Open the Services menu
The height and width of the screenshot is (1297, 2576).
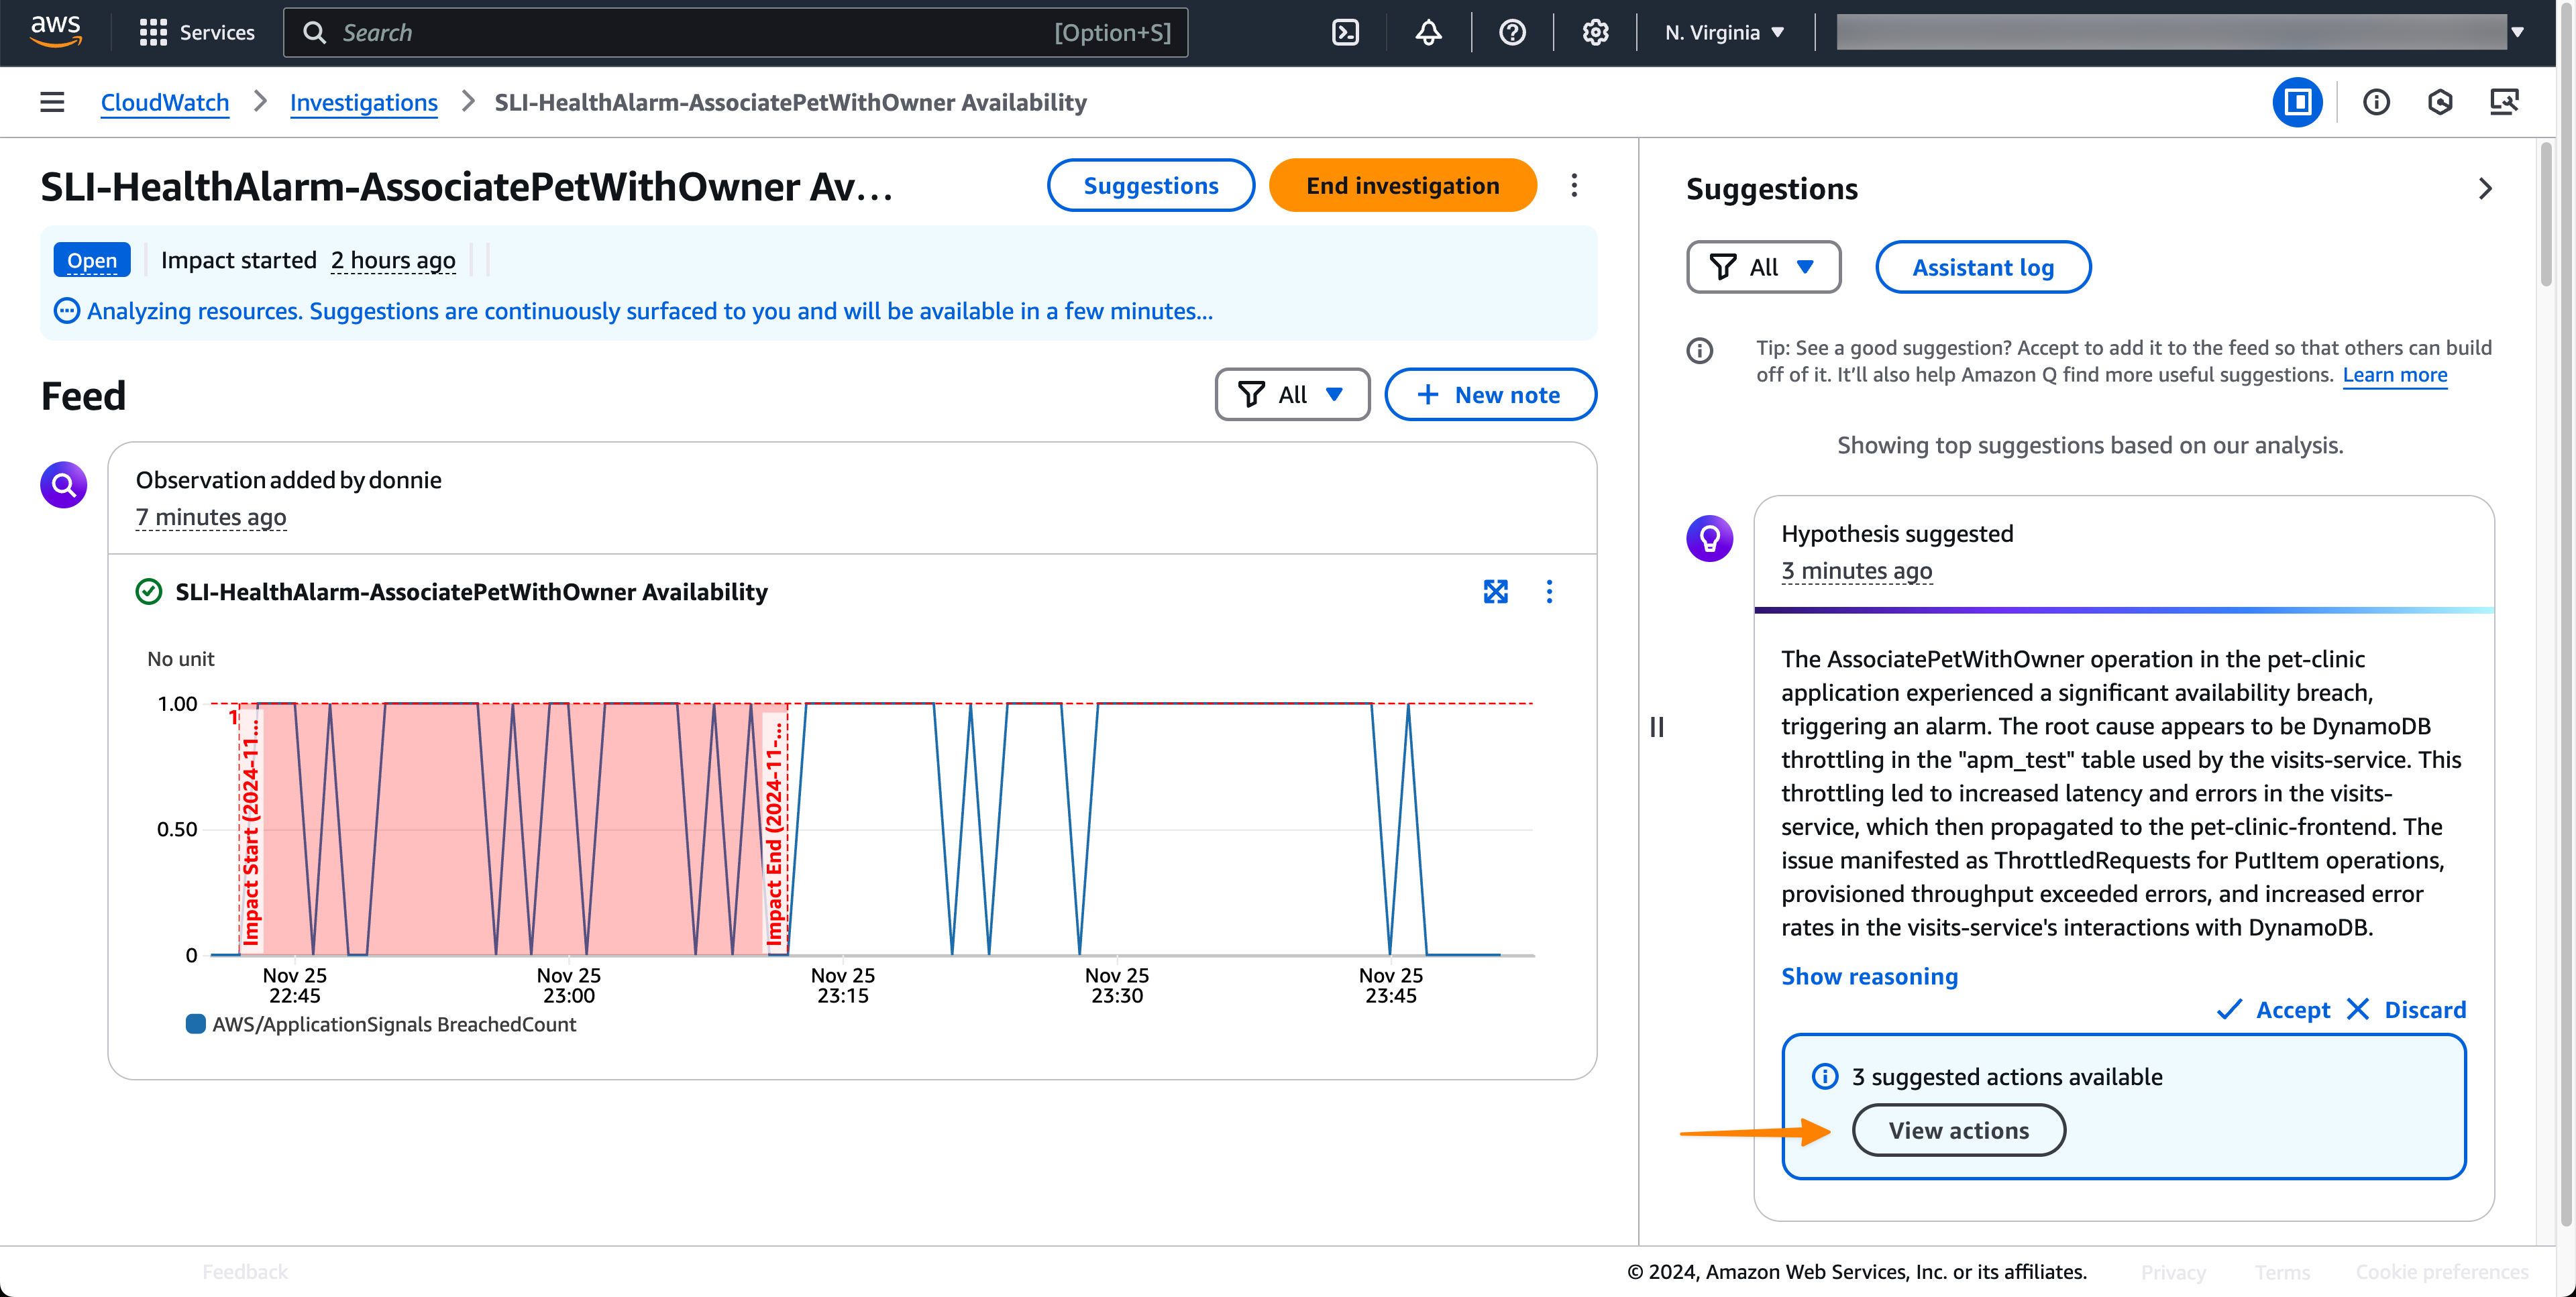pos(197,33)
